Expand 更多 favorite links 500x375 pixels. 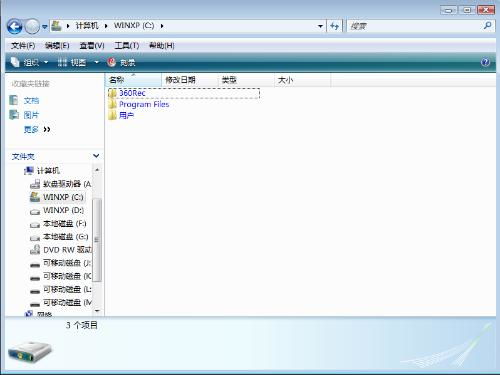(x=37, y=130)
